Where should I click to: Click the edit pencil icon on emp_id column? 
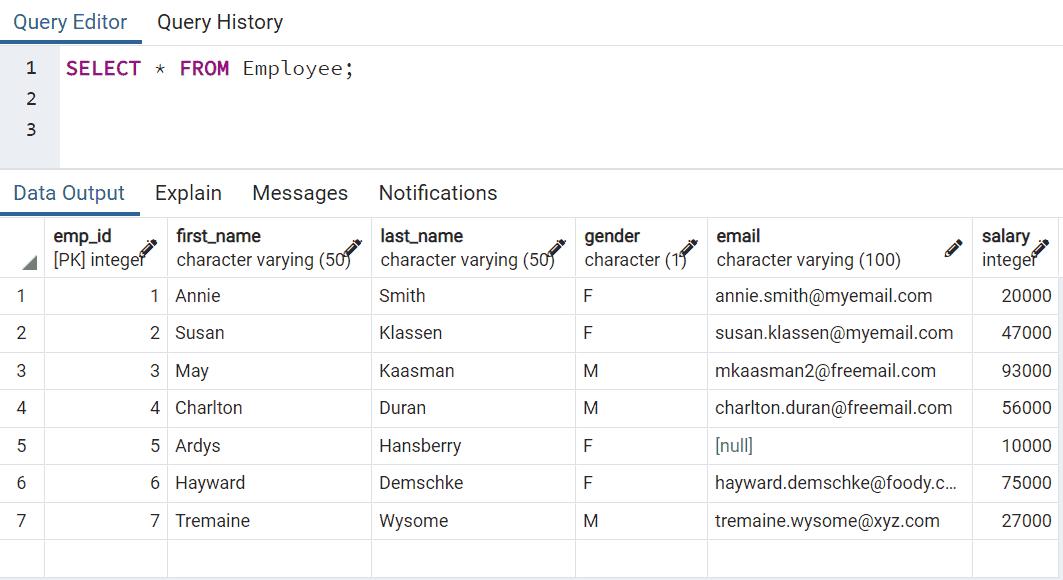pos(149,248)
